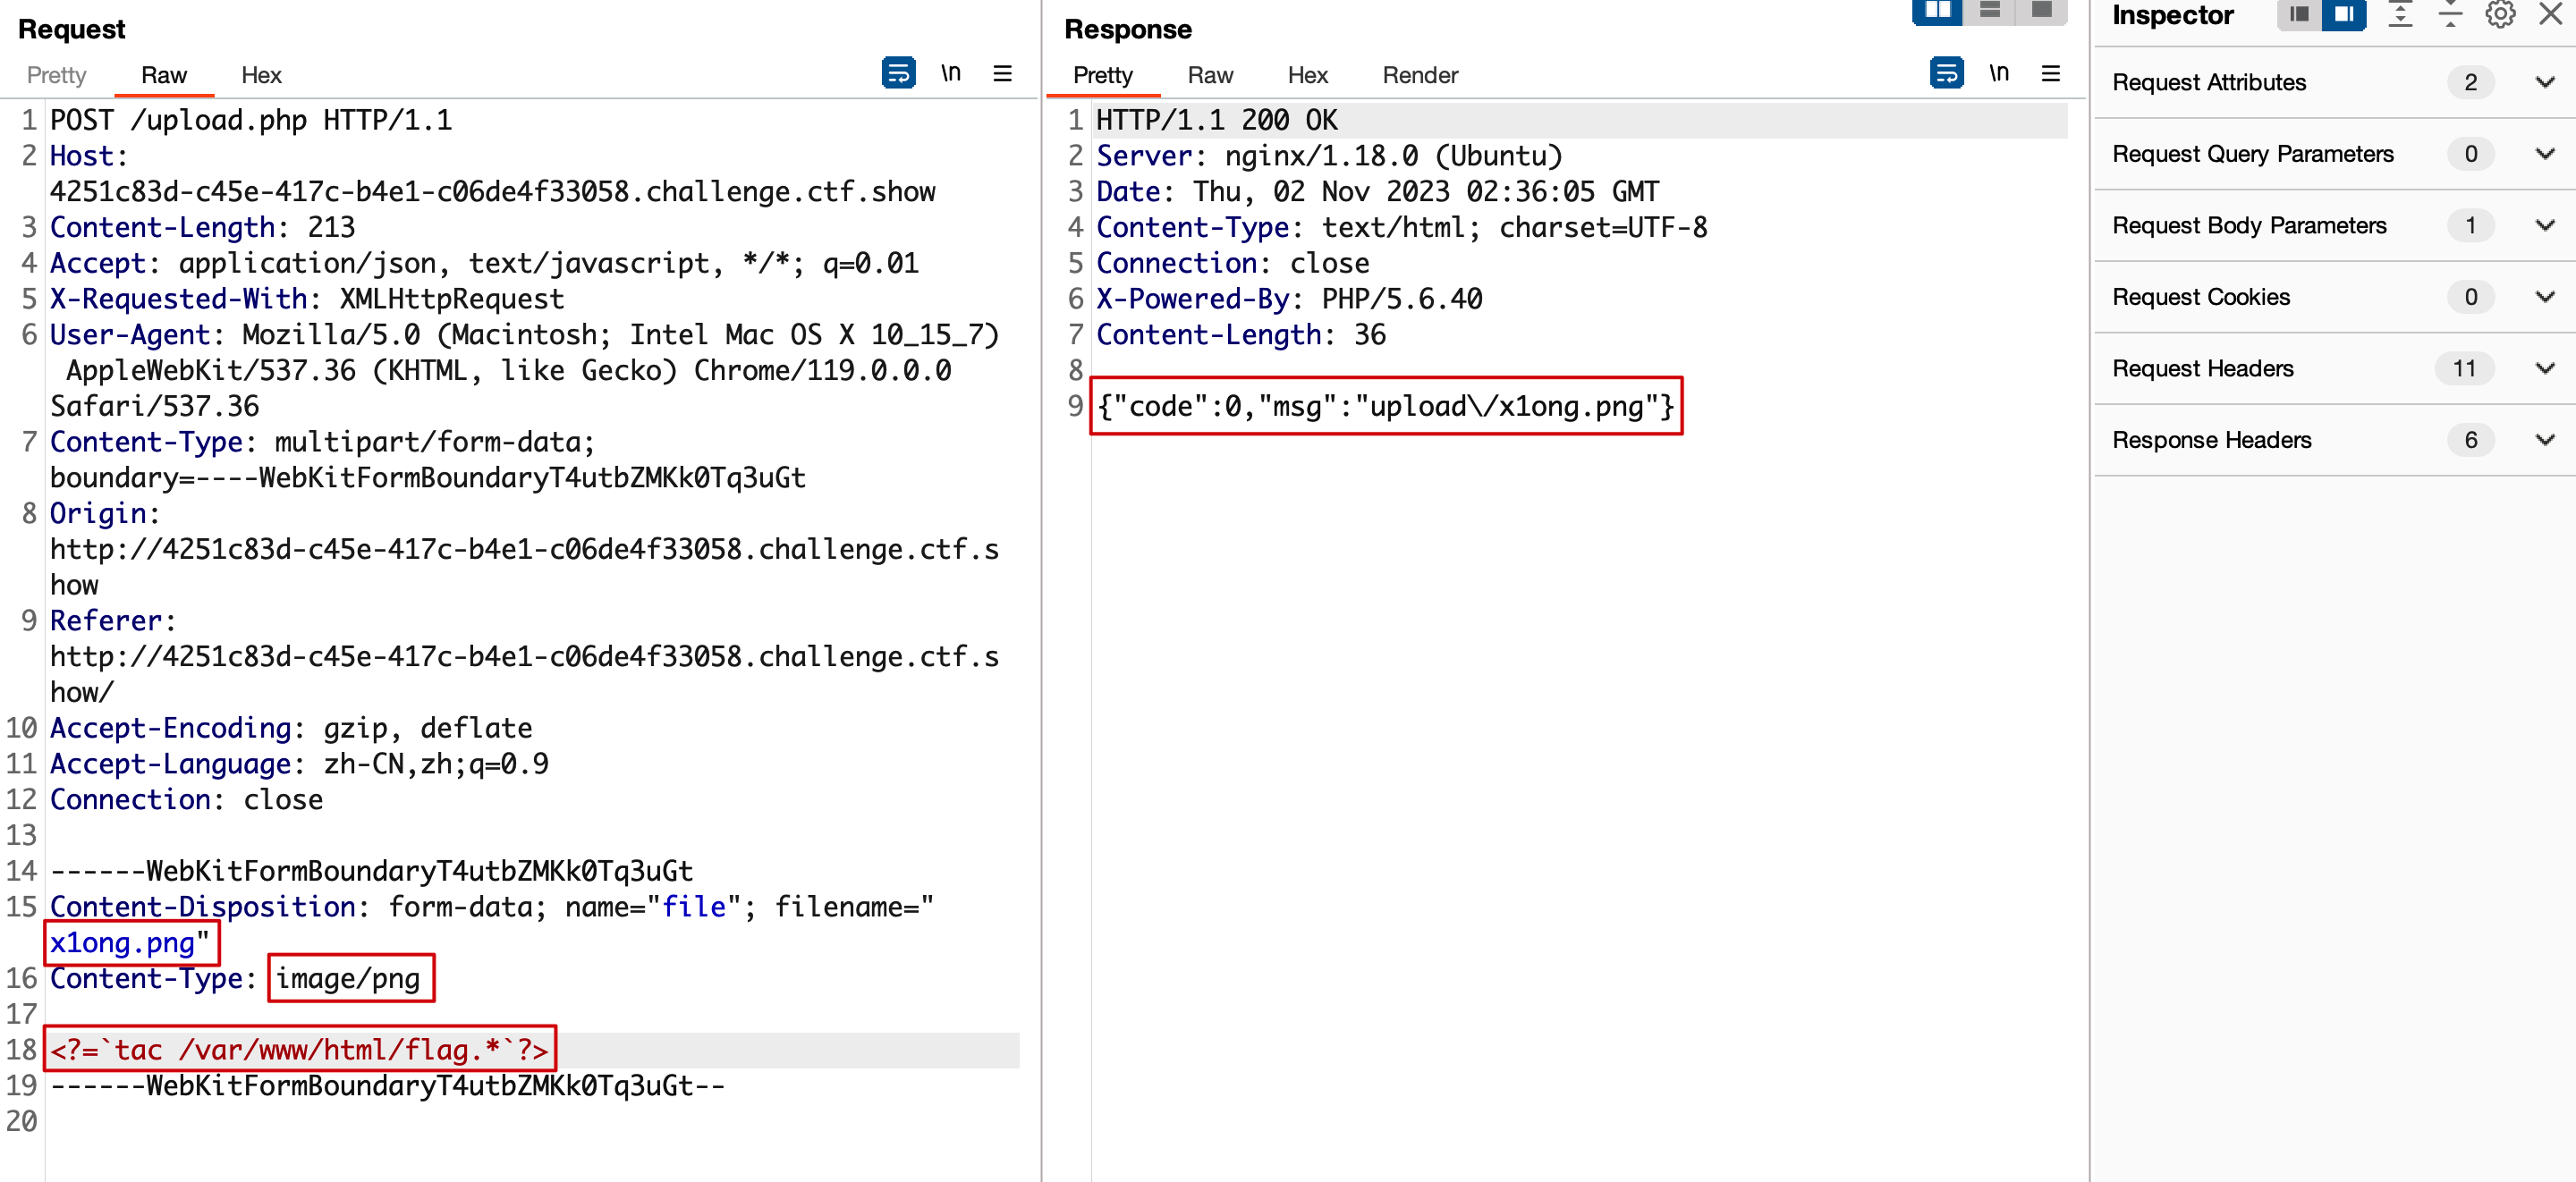The image size is (2576, 1182).
Task: Expand Request Cookies chevron
Action: coord(2545,297)
